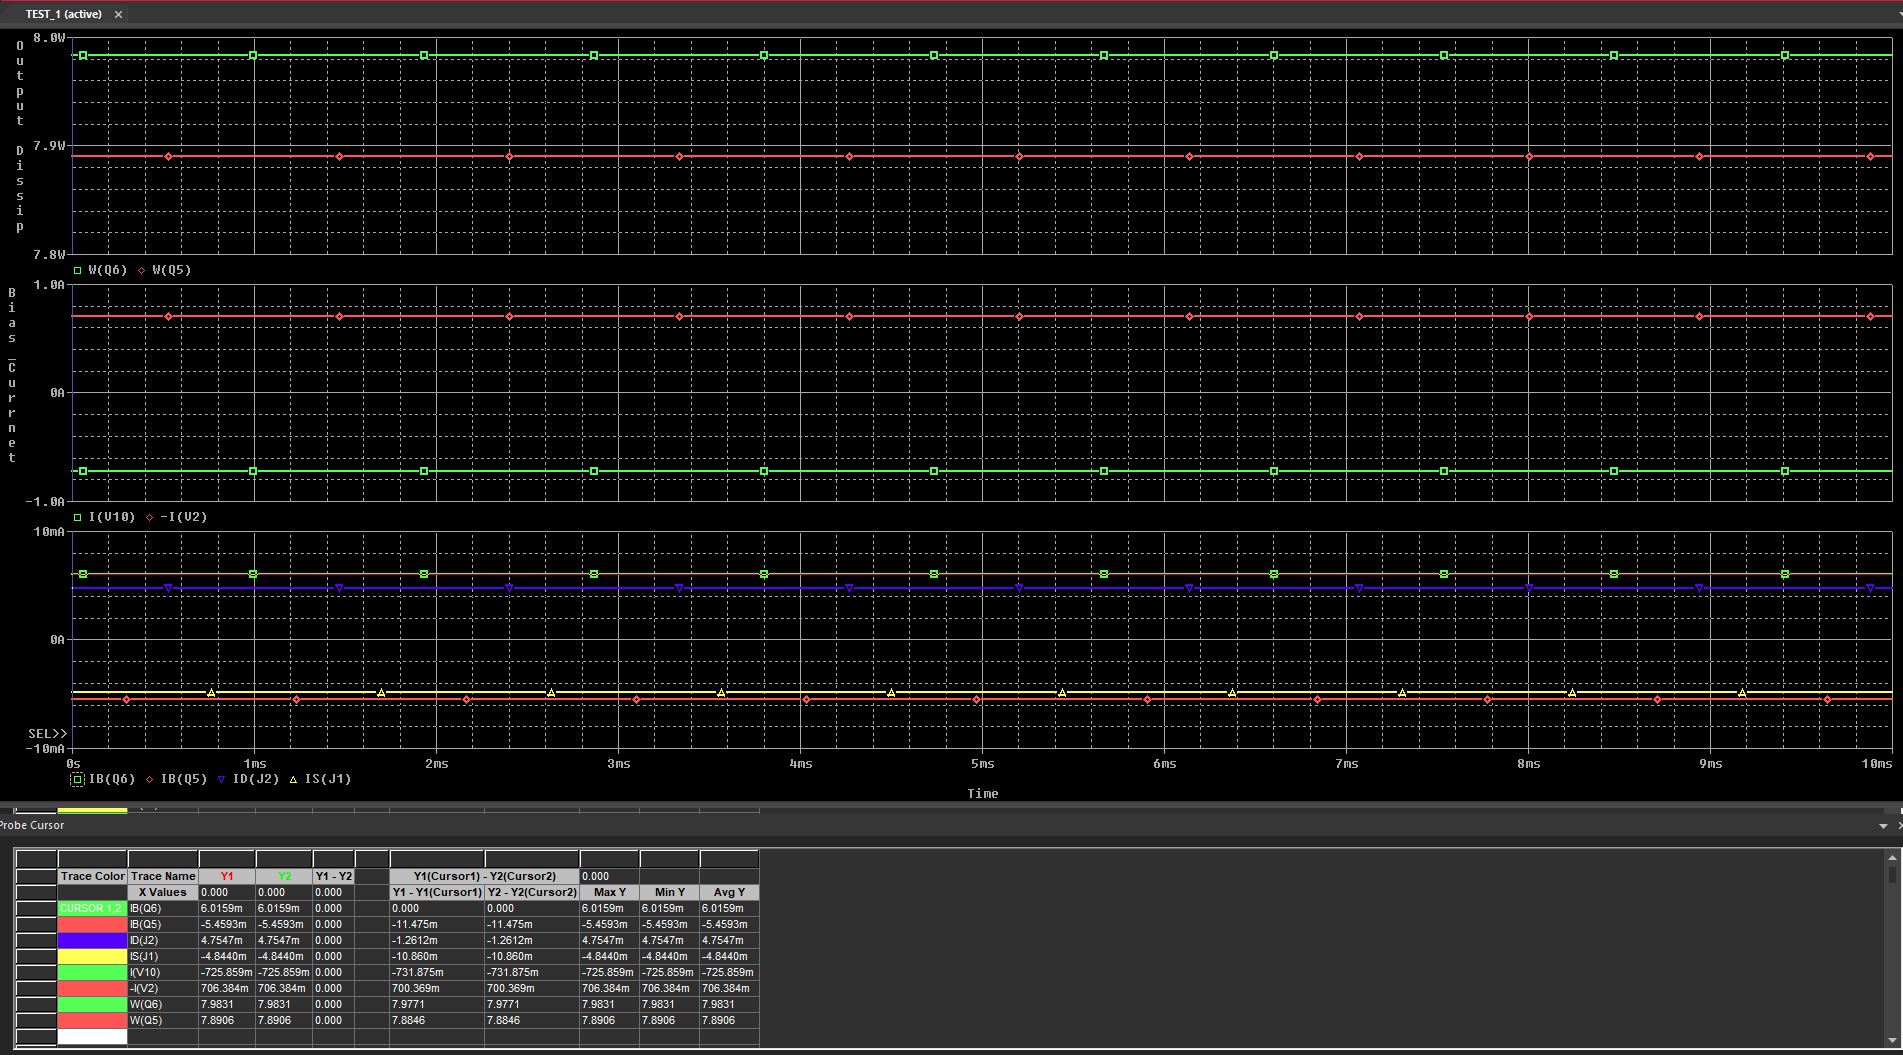
Task: Click the 7.9W Y-axis label
Action: (x=49, y=146)
